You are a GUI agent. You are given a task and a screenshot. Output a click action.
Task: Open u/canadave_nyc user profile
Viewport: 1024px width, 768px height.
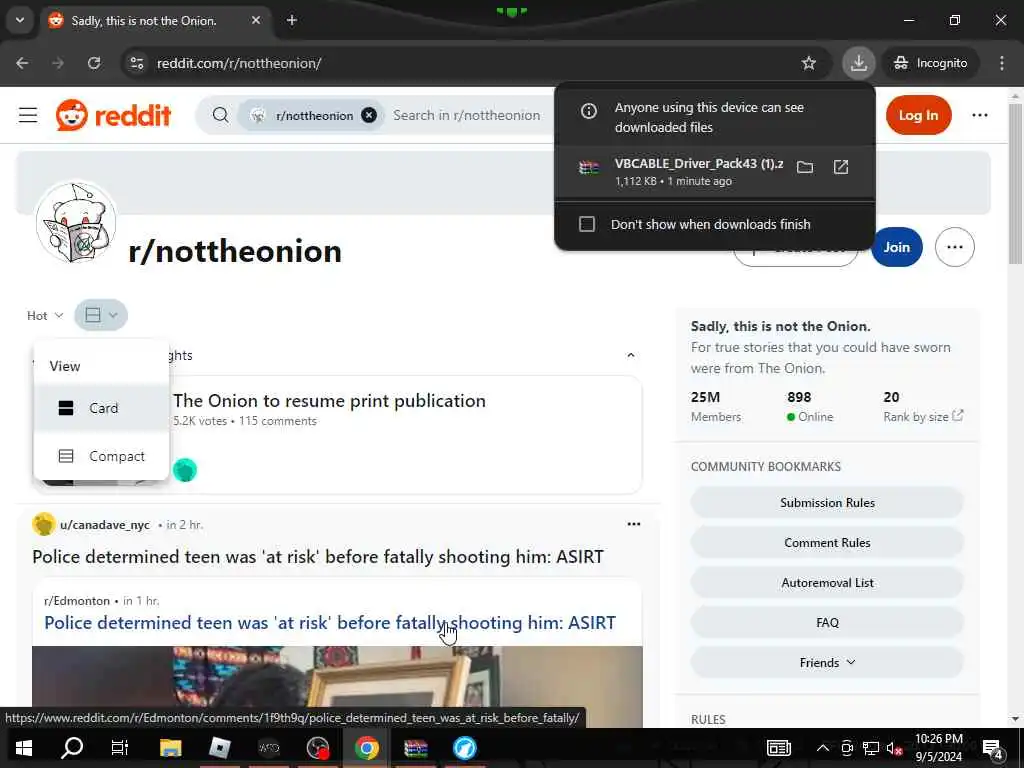104,525
